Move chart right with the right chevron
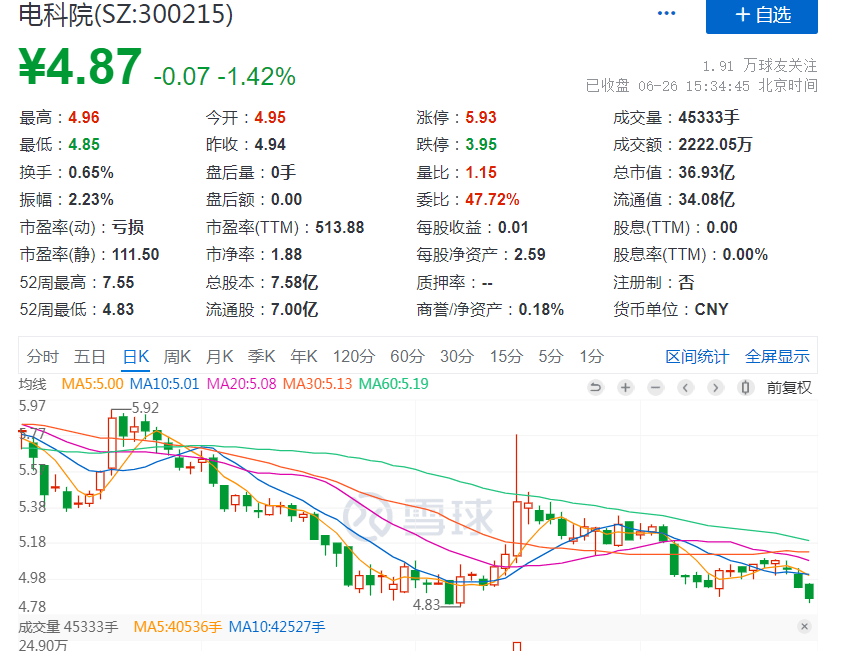This screenshot has height=651, width=847. (x=715, y=387)
